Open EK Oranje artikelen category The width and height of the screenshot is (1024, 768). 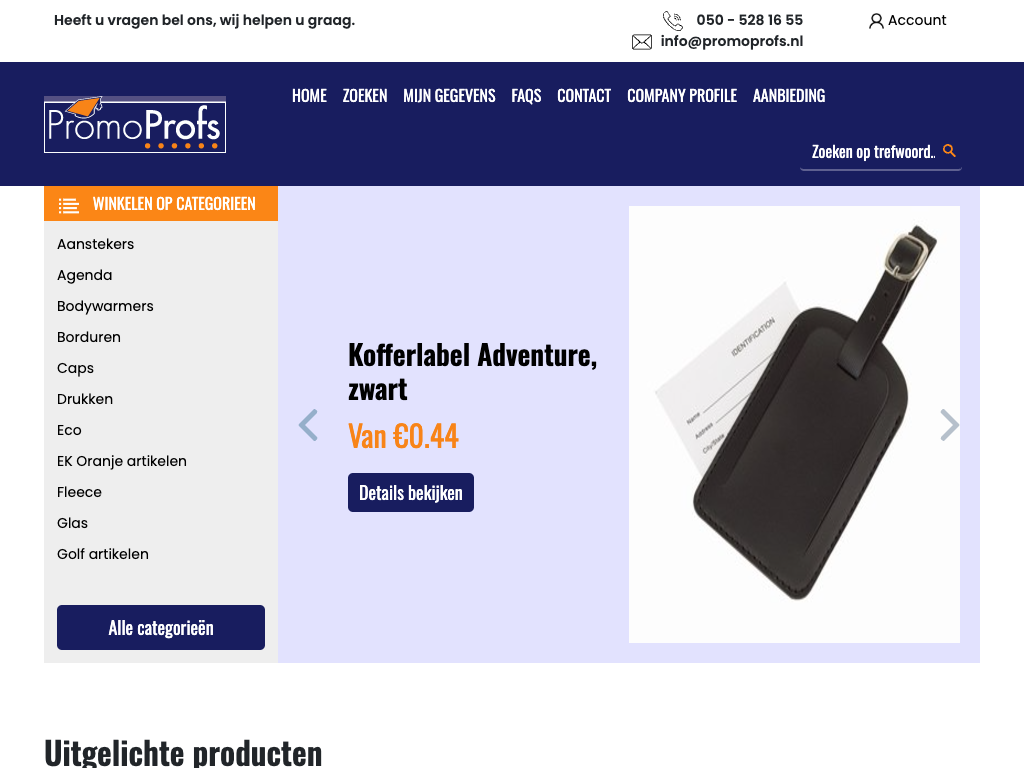[121, 461]
